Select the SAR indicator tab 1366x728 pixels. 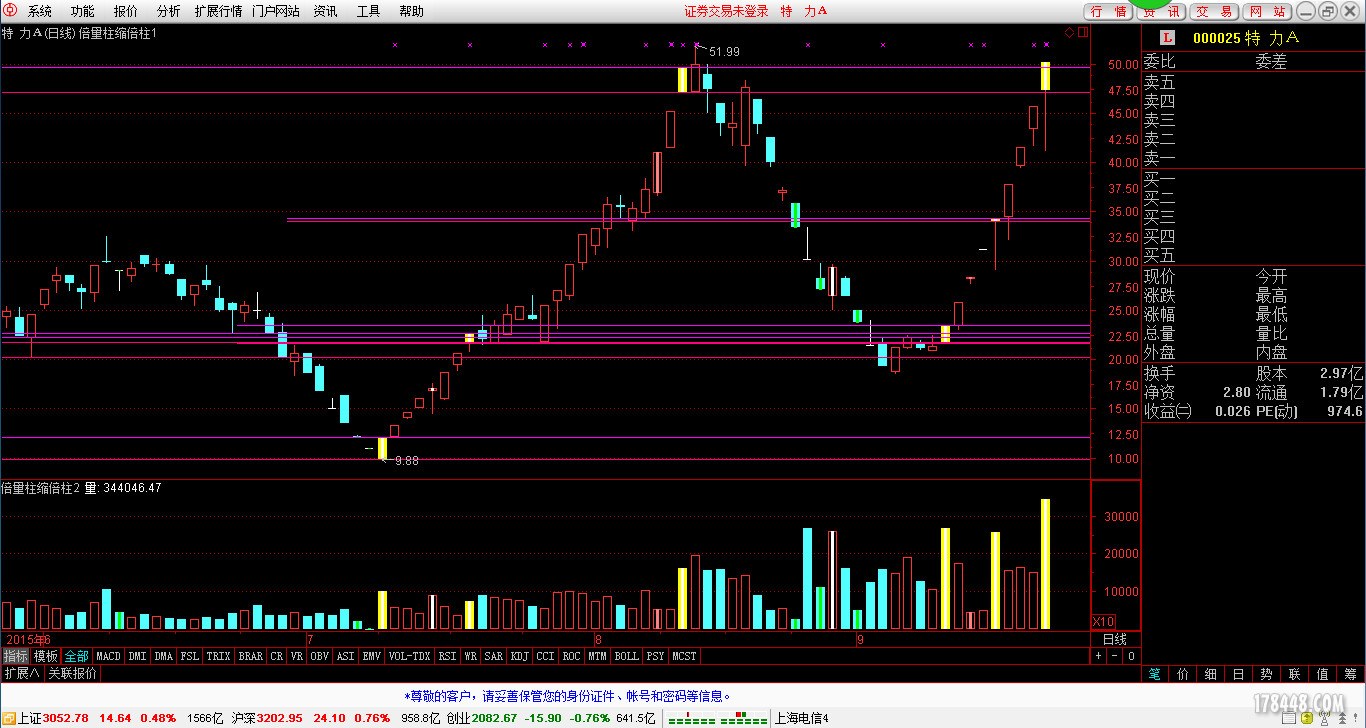click(x=494, y=656)
